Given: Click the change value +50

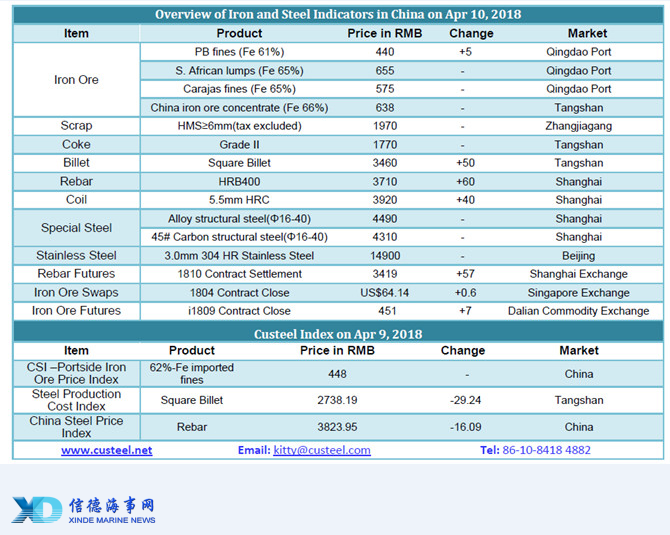Looking at the screenshot, I should click(x=465, y=163).
